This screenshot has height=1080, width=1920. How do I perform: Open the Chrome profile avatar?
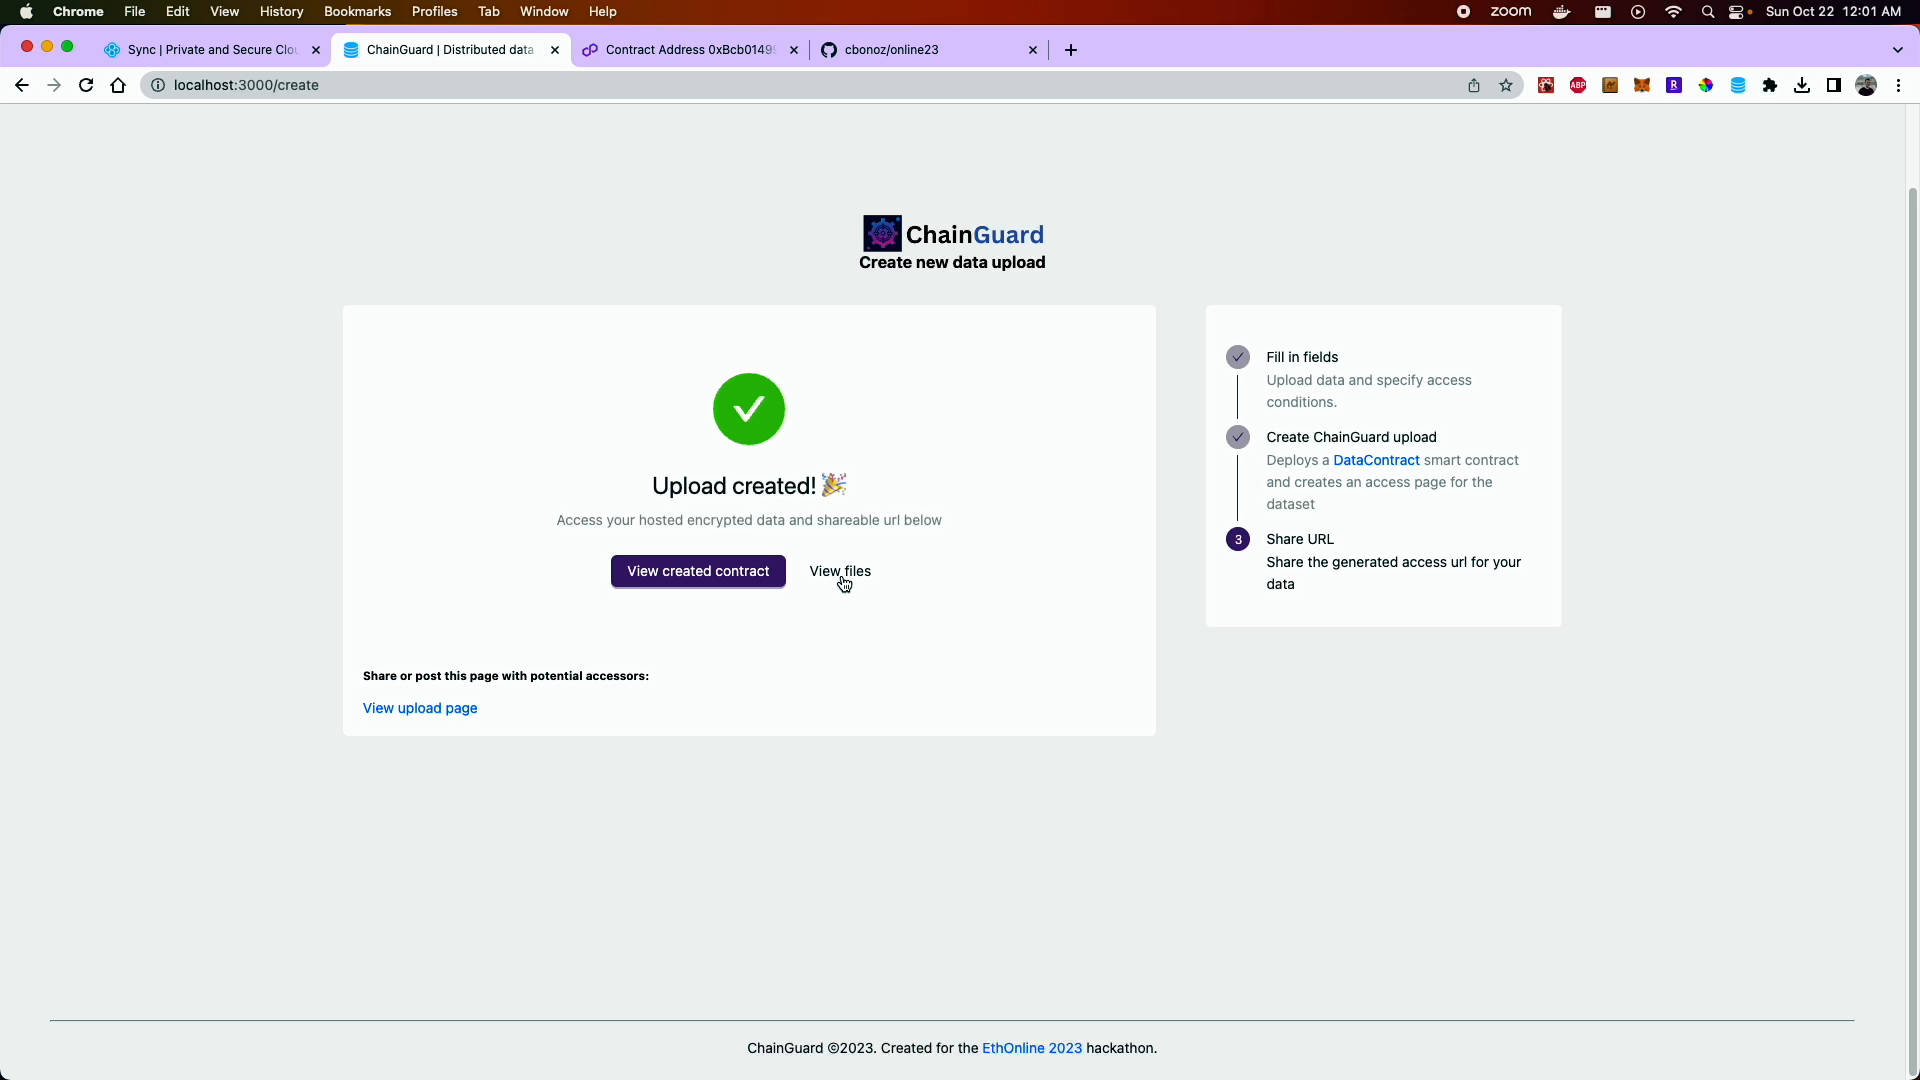1866,85
